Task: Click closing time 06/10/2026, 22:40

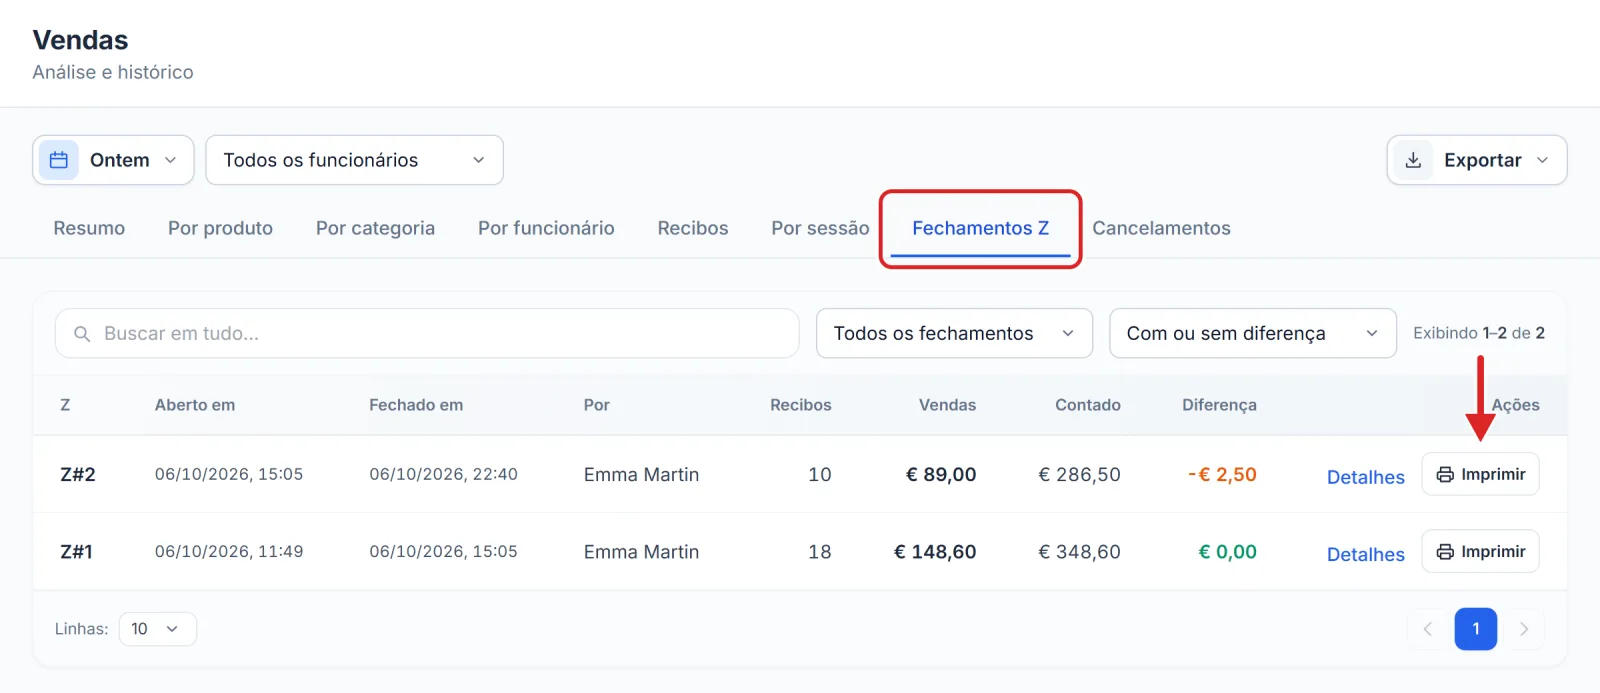Action: click(443, 474)
